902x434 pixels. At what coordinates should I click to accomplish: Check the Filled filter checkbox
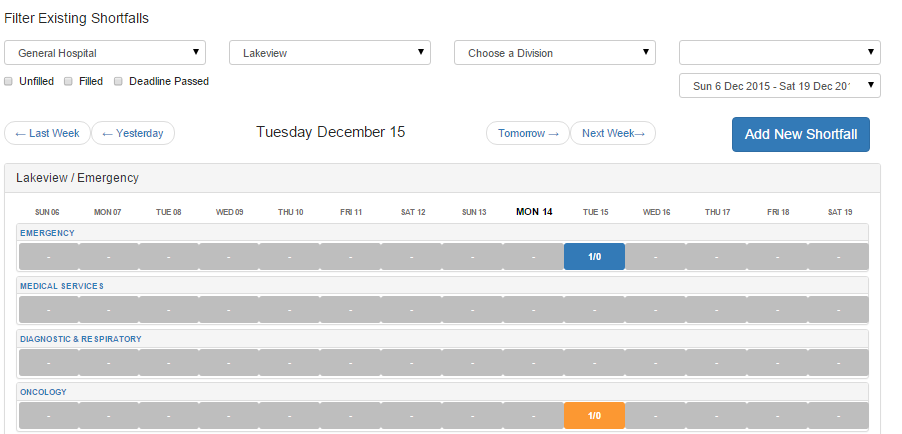(69, 81)
